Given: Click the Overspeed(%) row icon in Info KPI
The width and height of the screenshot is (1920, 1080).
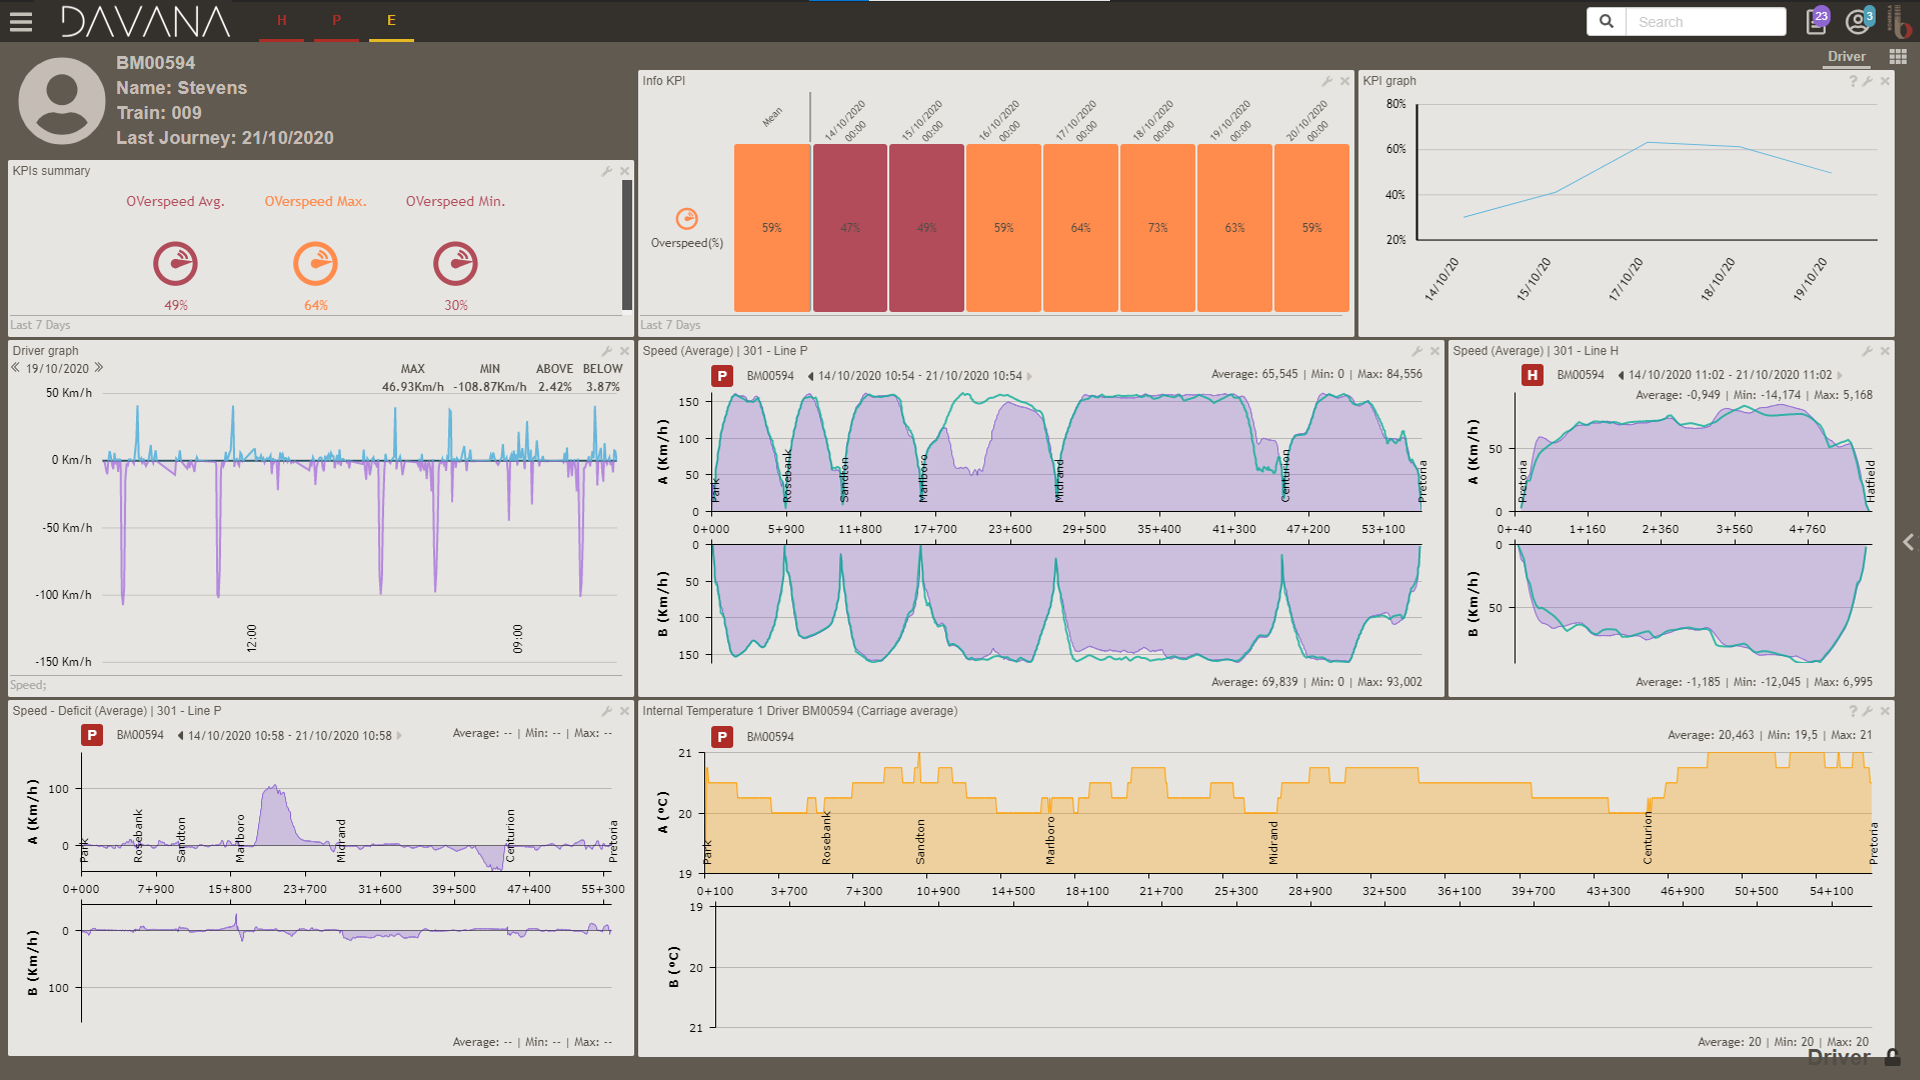Looking at the screenshot, I should (687, 218).
